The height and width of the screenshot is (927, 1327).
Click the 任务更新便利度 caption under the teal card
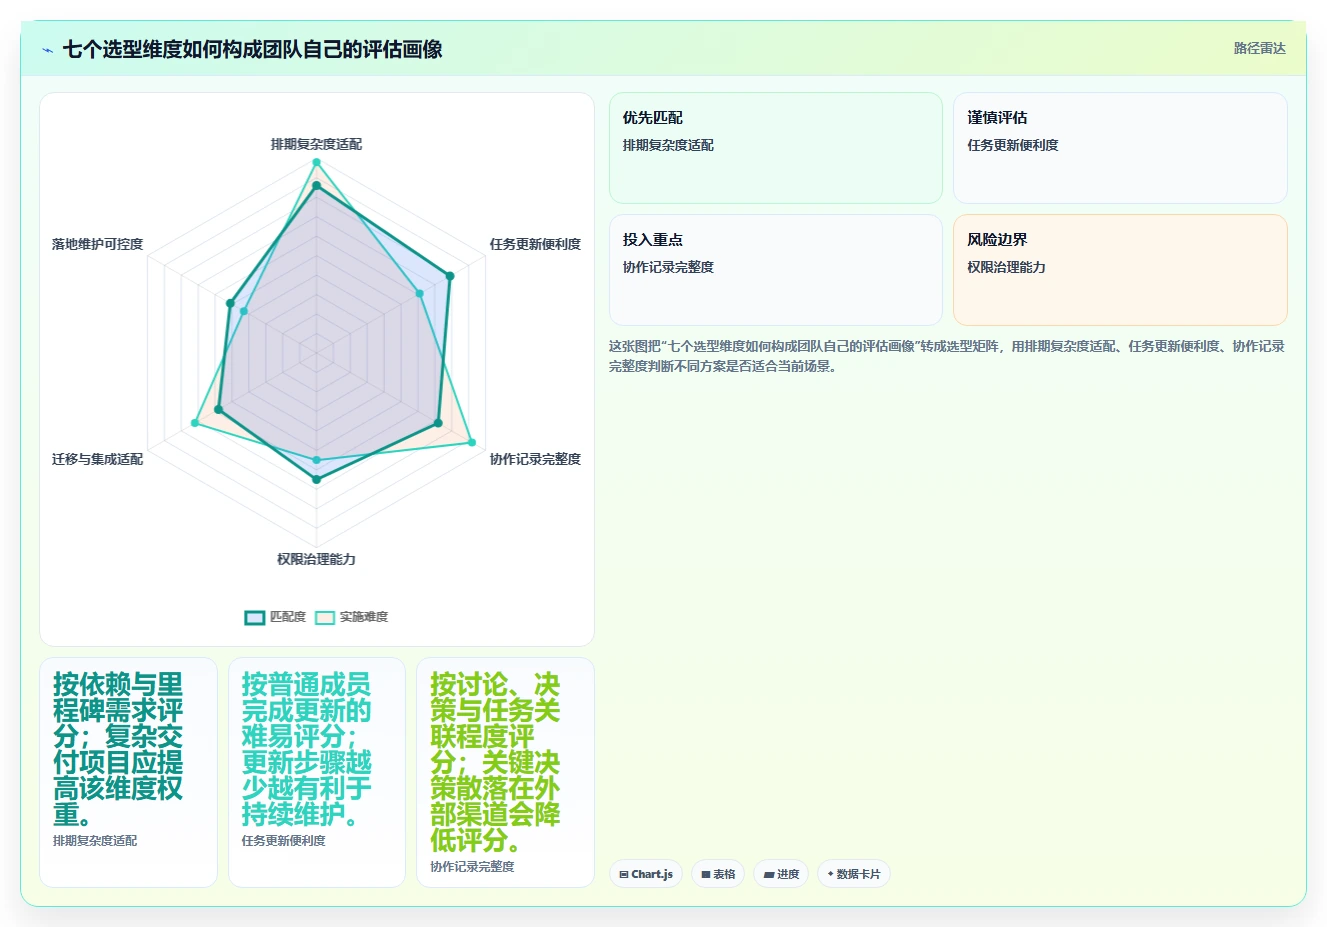coord(283,841)
